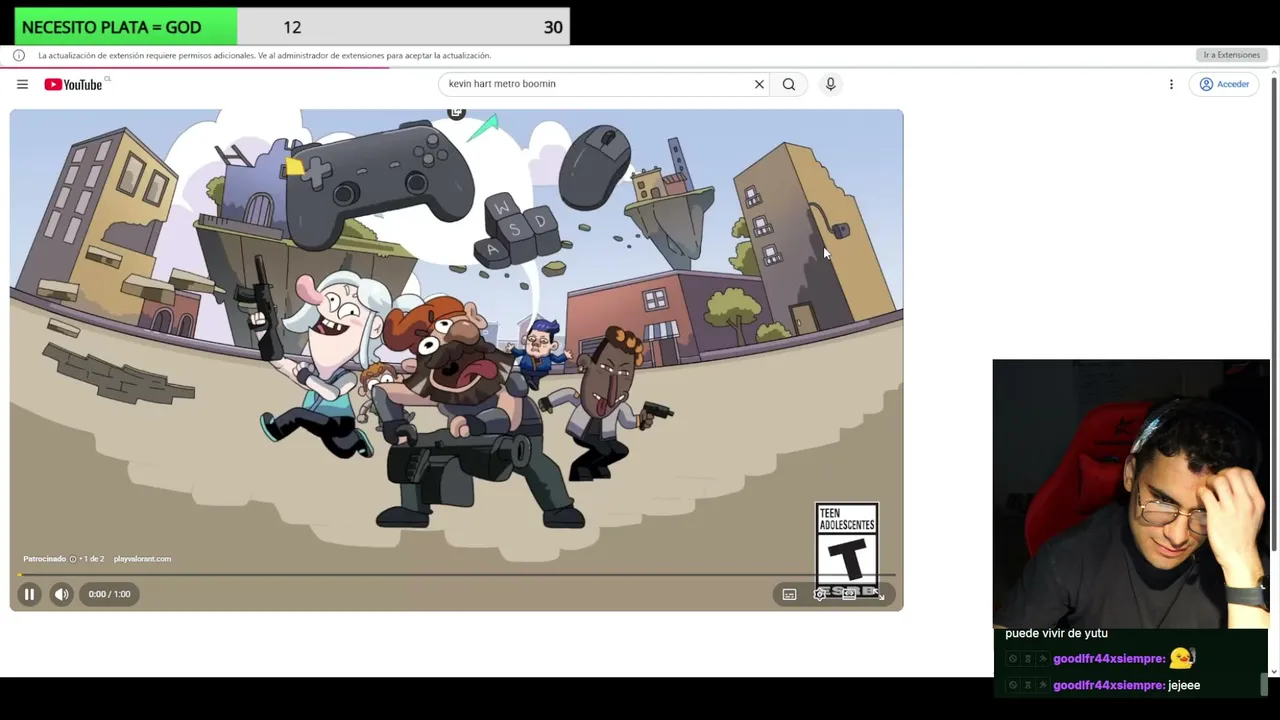Viewport: 1280px width, 720px height.
Task: Click the timeout hourglass beside the 'jejeee' message
Action: click(x=1028, y=685)
